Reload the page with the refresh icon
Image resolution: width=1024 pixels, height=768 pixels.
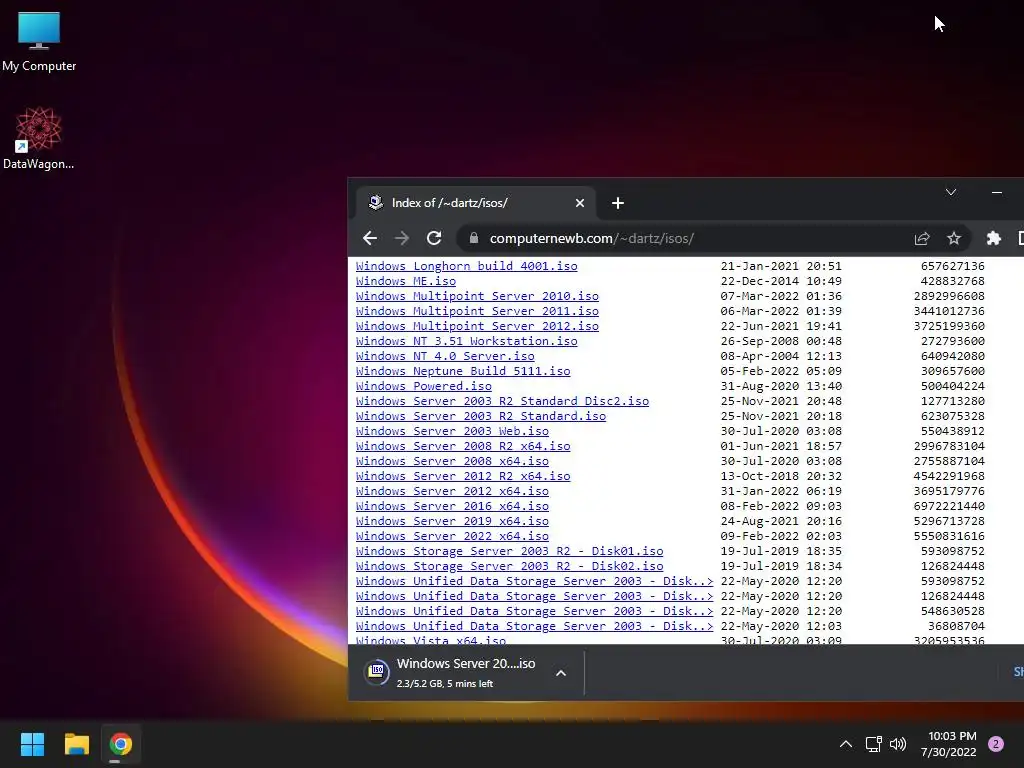pyautogui.click(x=434, y=238)
